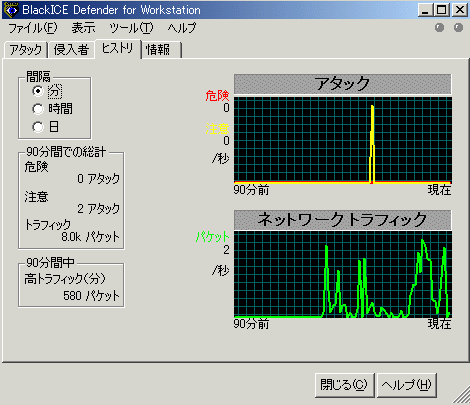Click the yellow spike in attack graph
Screen dimensions: 470x405
click(372, 144)
